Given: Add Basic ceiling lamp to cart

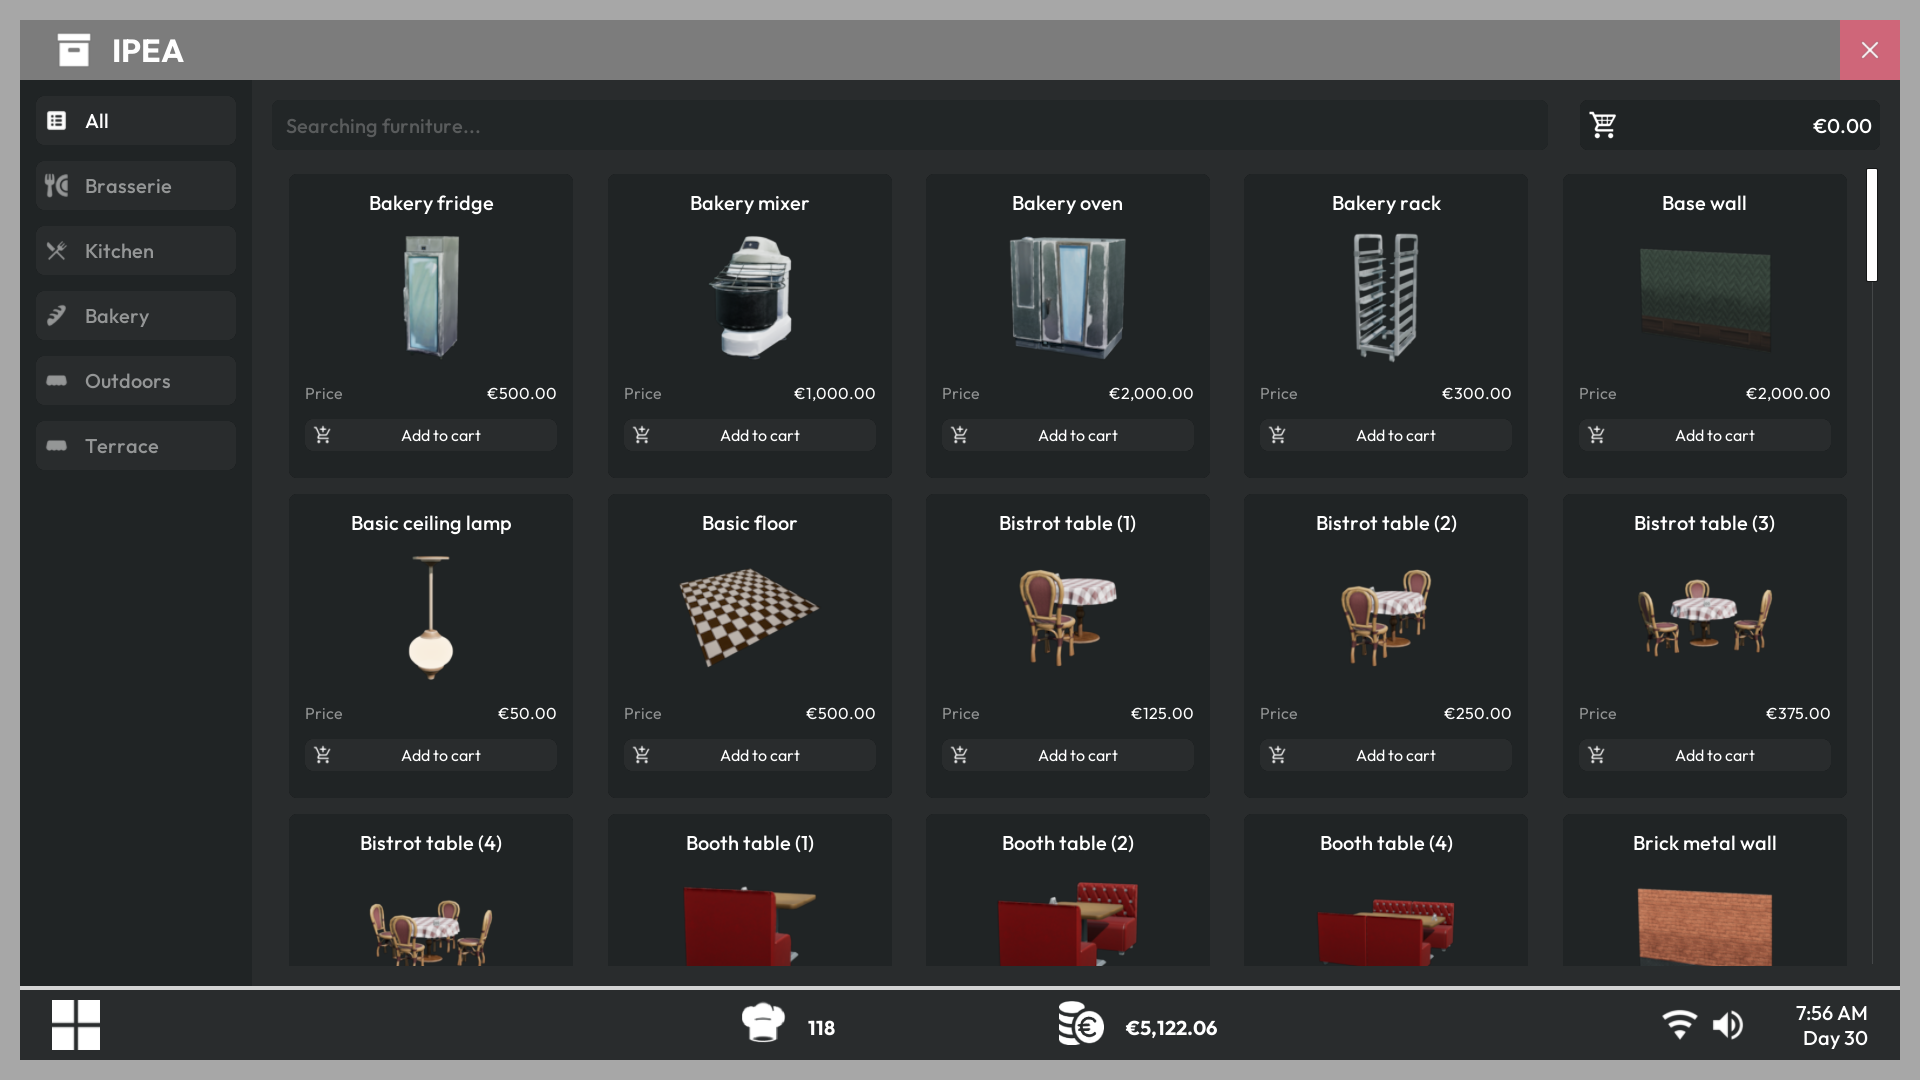Looking at the screenshot, I should coord(431,755).
